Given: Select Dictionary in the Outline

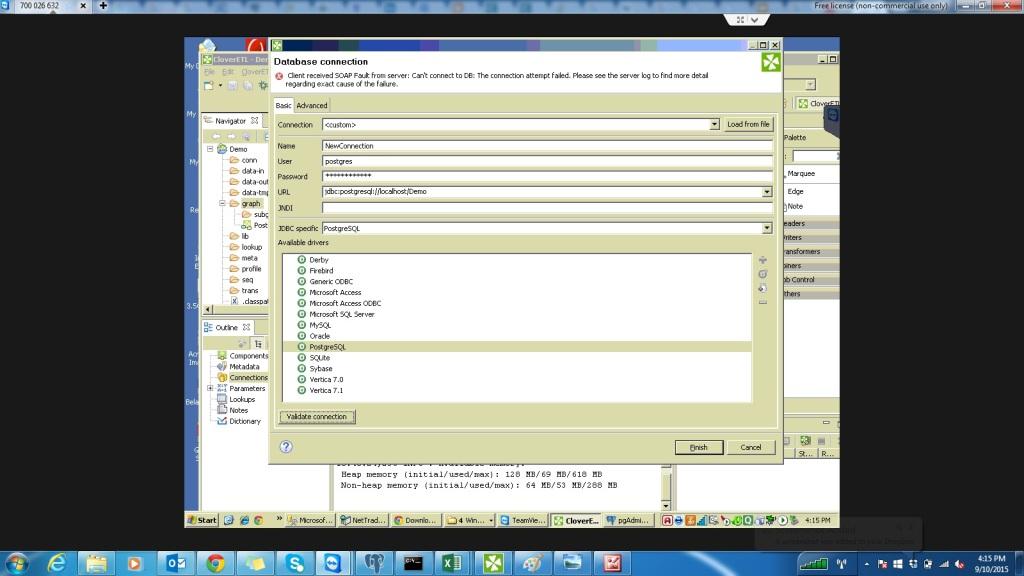Looking at the screenshot, I should tap(244, 421).
